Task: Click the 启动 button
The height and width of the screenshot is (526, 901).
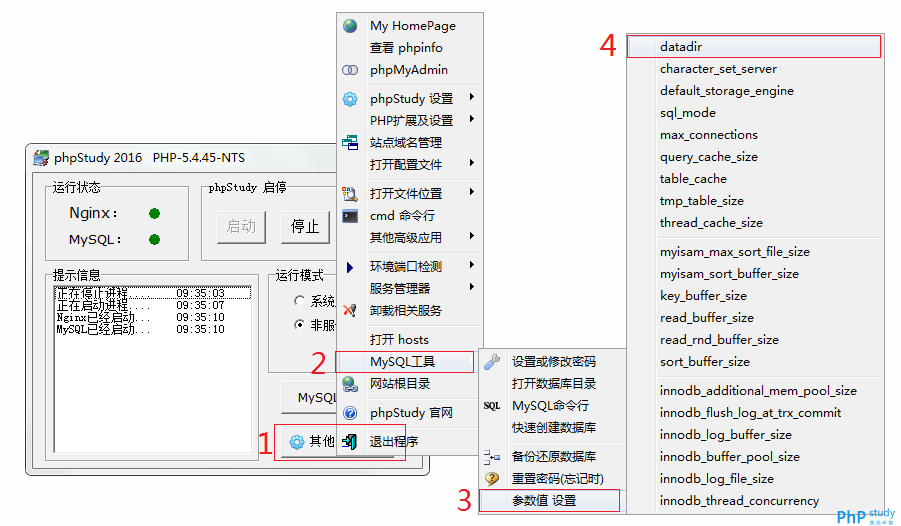Action: [241, 226]
